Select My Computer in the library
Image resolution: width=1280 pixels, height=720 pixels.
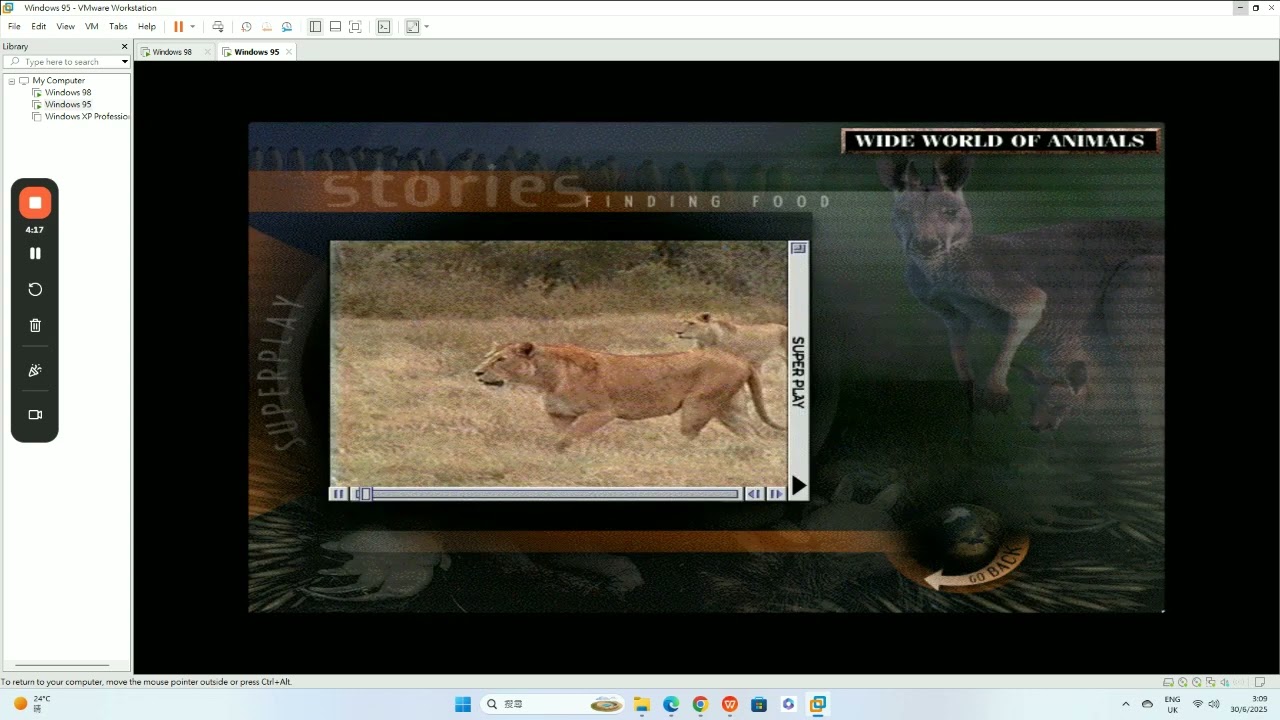coord(58,81)
